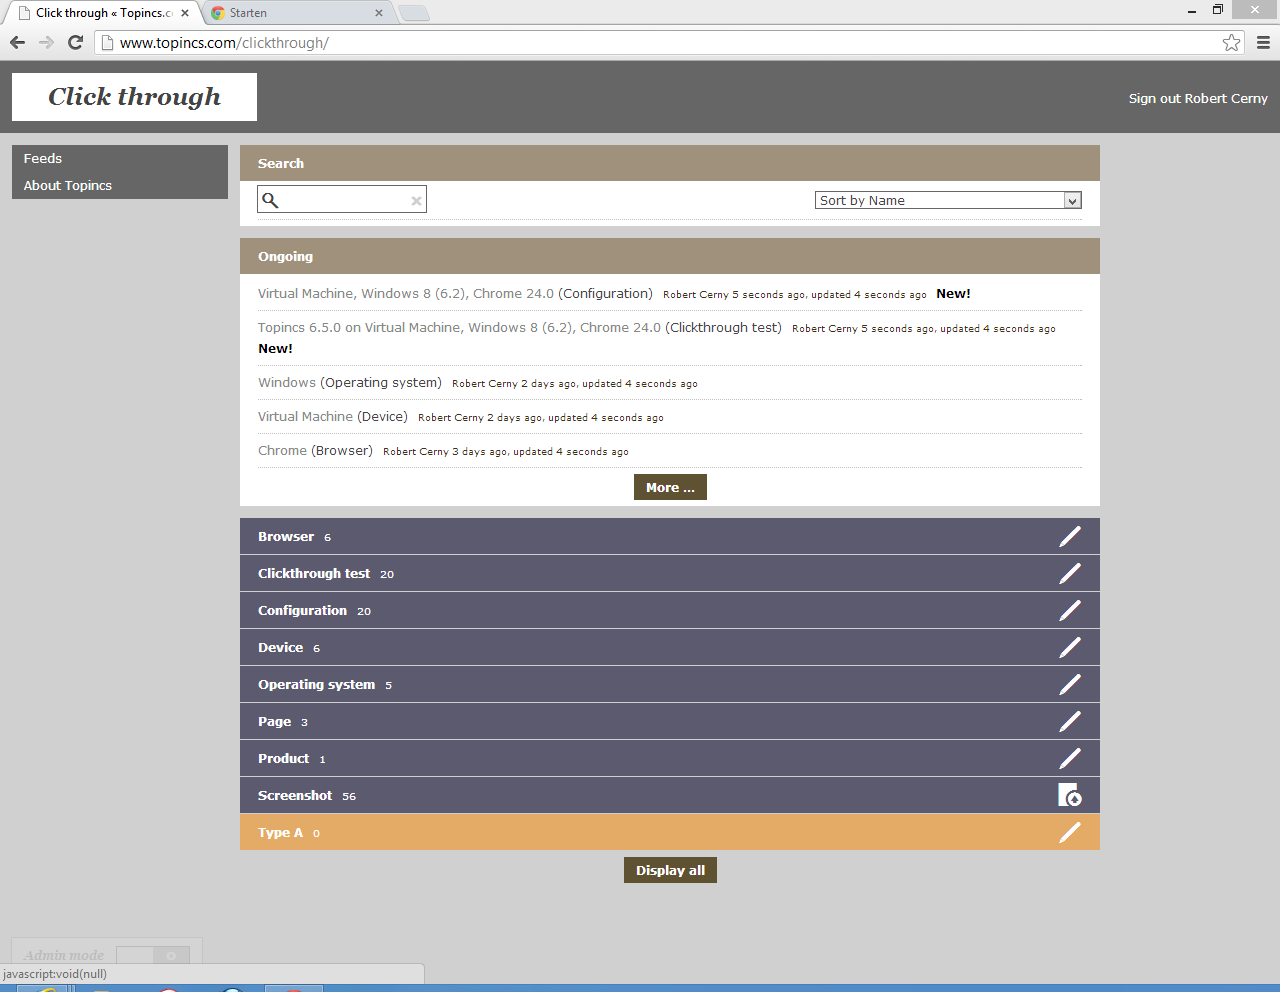Screen dimensions: 1280x992
Task: Expand the Device type row
Action: point(281,648)
